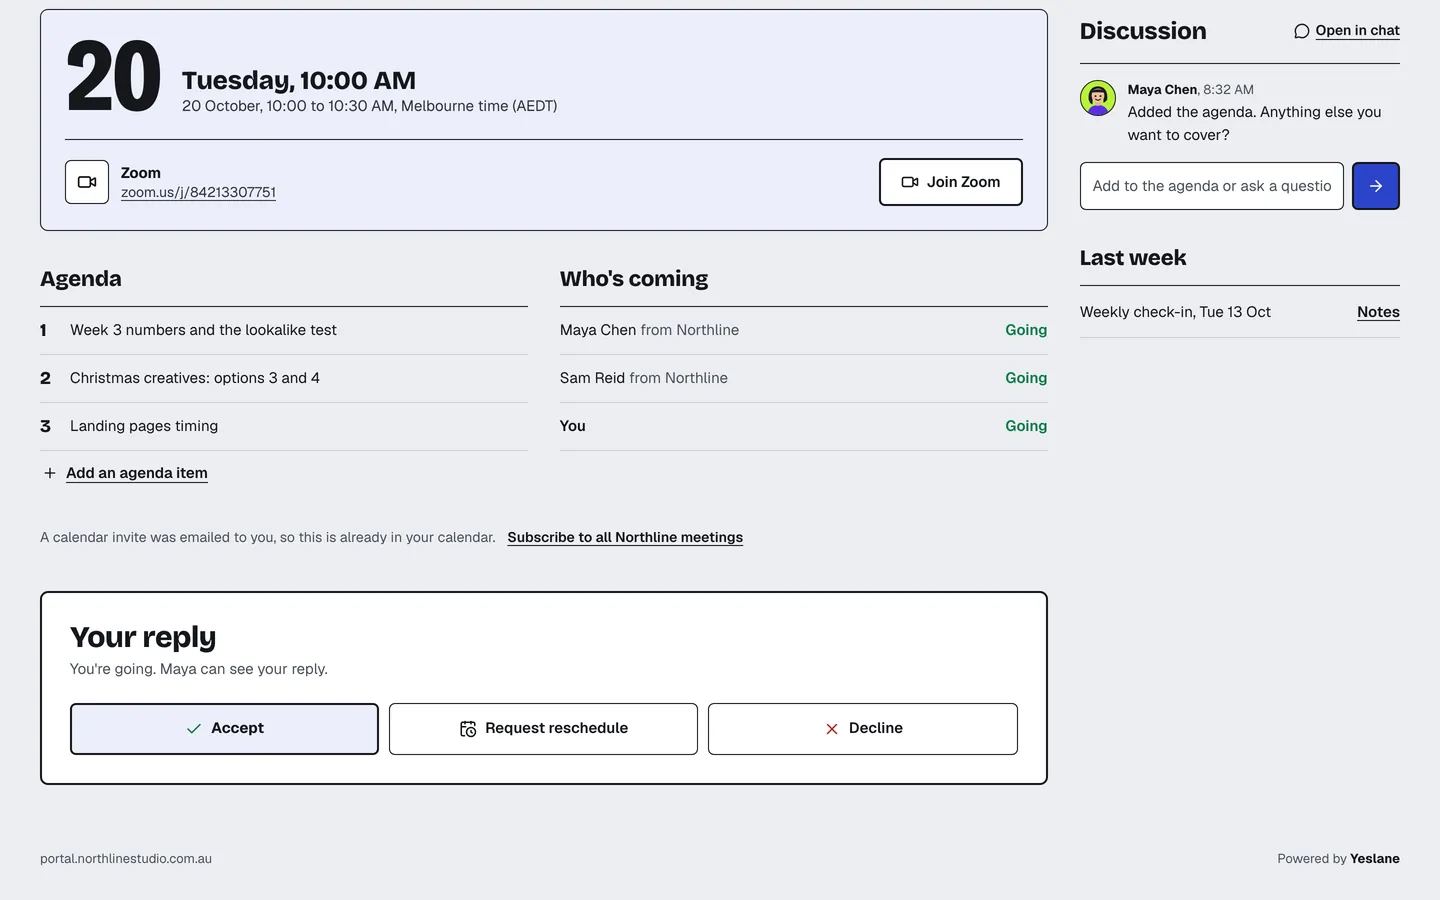Image resolution: width=1440 pixels, height=900 pixels.
Task: Click the 'Yeslane' powered-by text
Action: (1375, 859)
